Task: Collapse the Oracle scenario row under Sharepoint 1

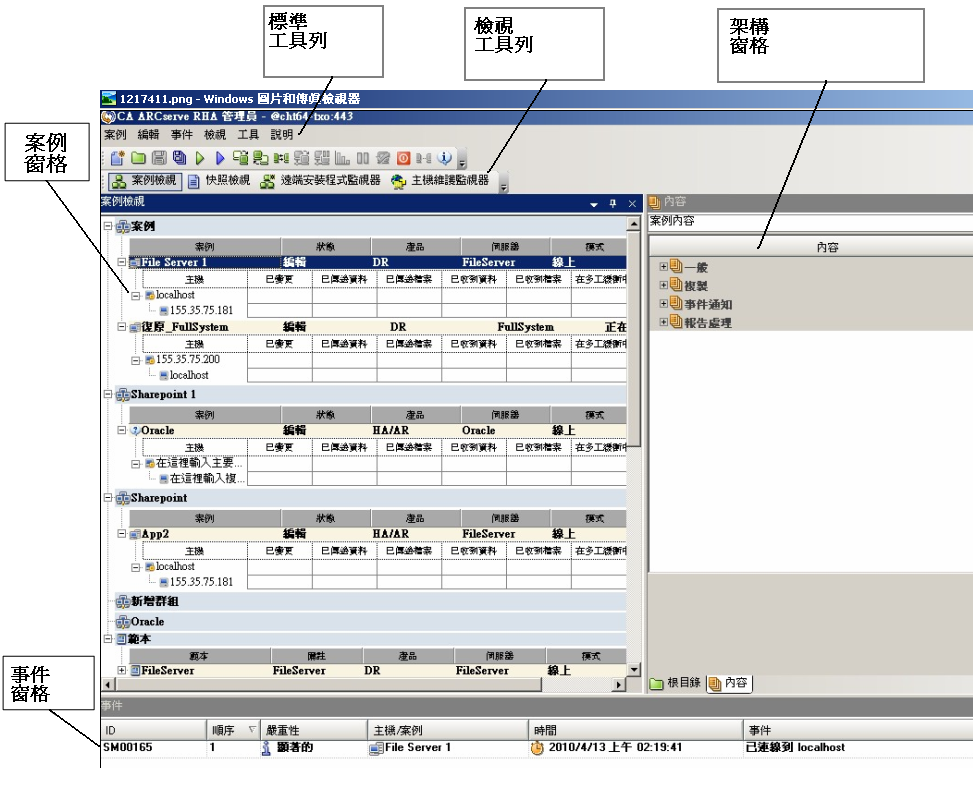Action: [122, 430]
